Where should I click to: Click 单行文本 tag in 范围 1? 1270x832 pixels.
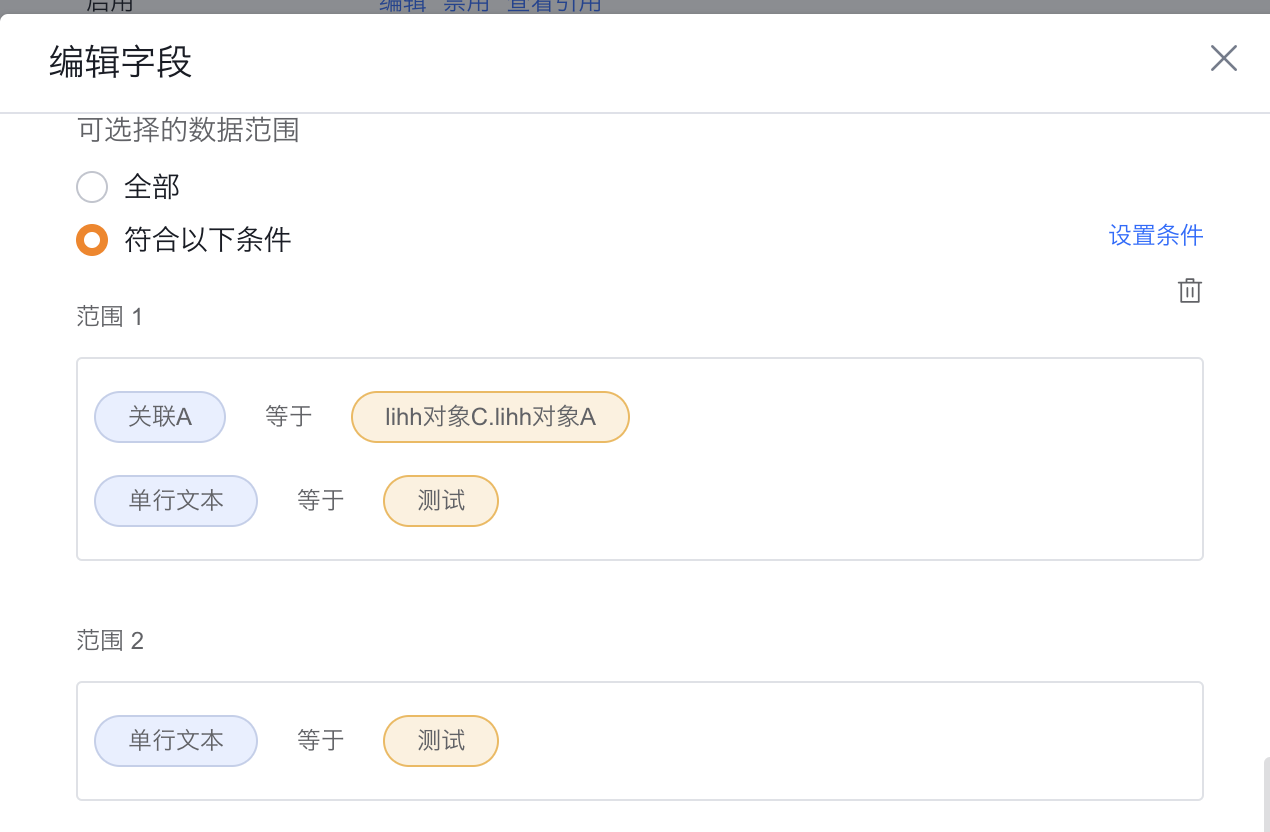(176, 501)
